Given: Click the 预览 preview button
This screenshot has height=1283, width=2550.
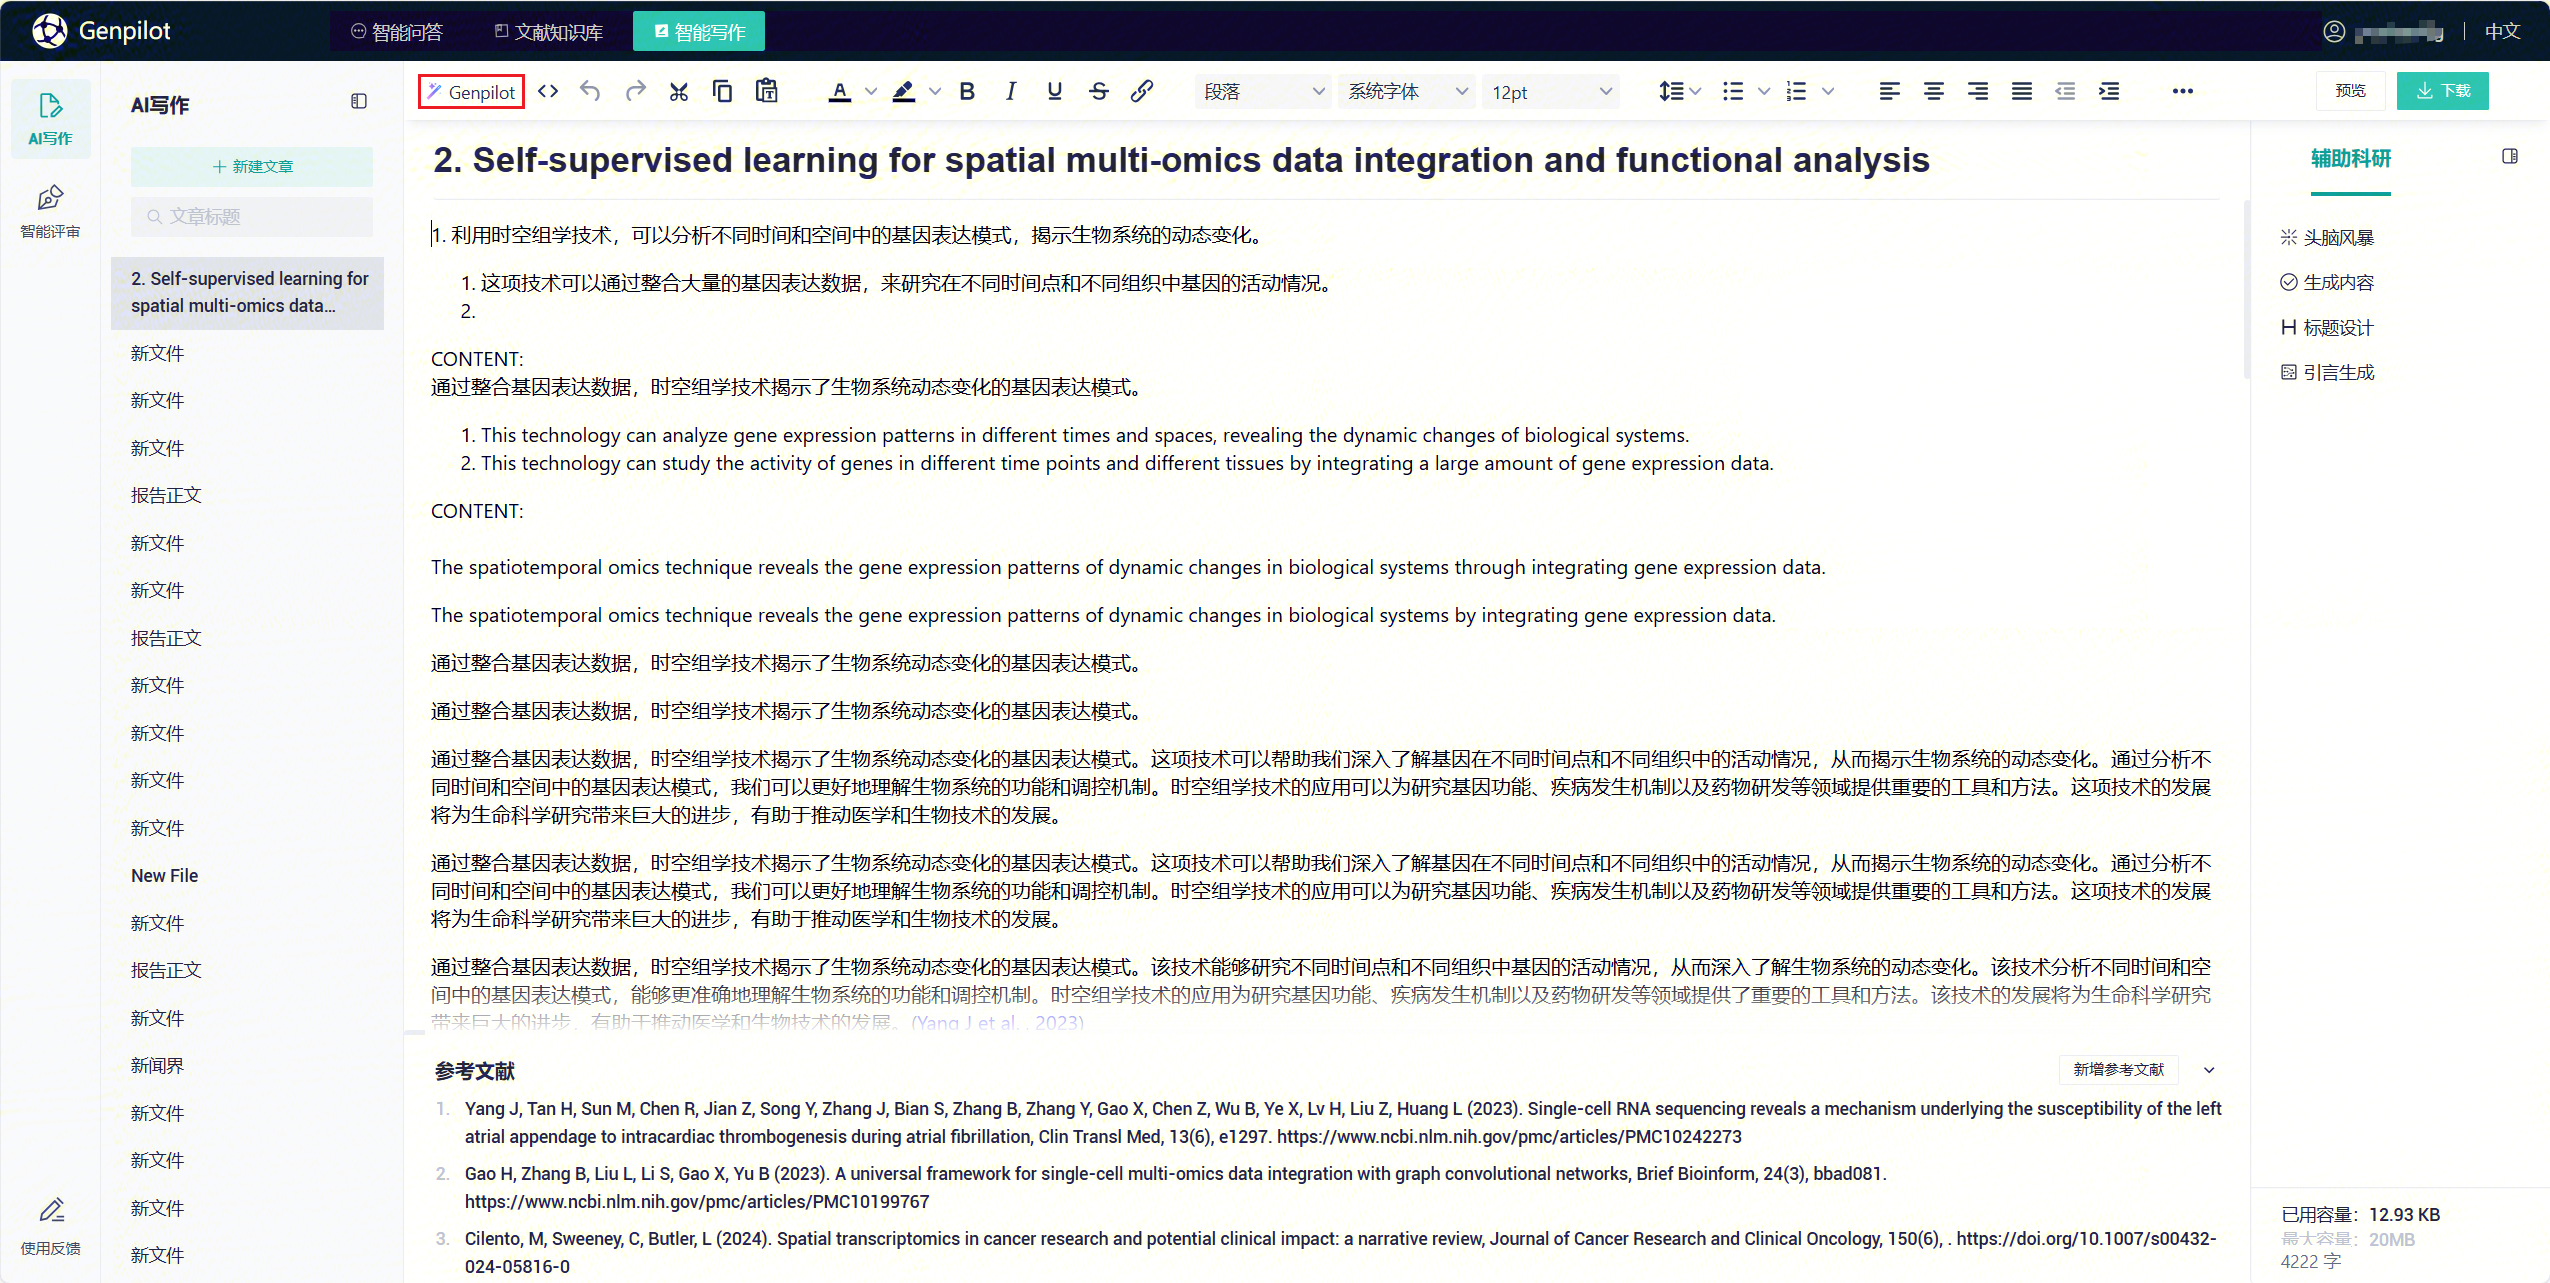Looking at the screenshot, I should coord(2351,91).
